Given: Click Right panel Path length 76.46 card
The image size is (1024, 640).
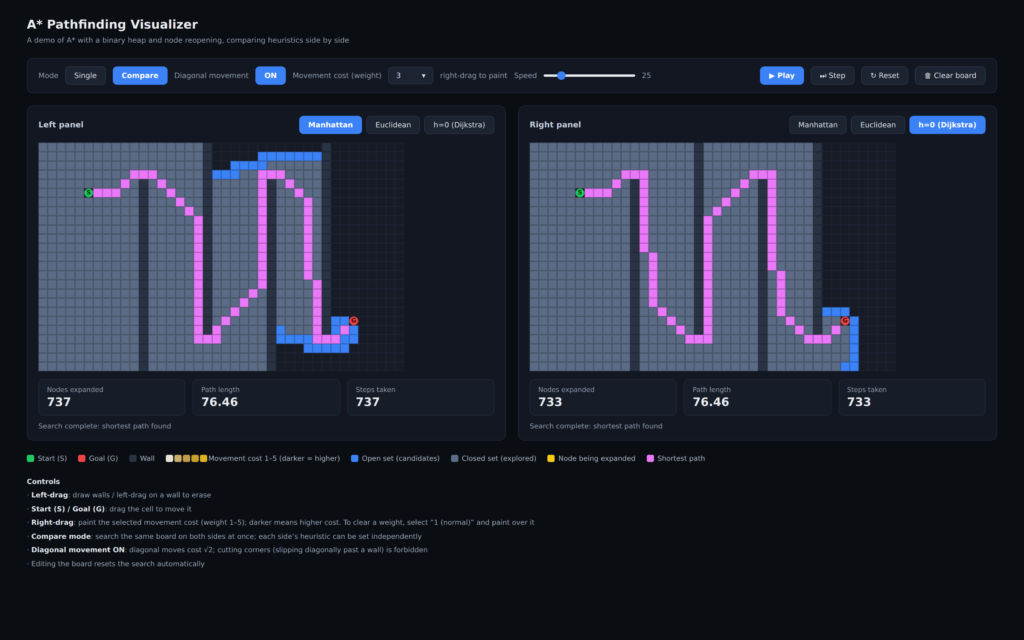Looking at the screenshot, I should pyautogui.click(x=757, y=397).
